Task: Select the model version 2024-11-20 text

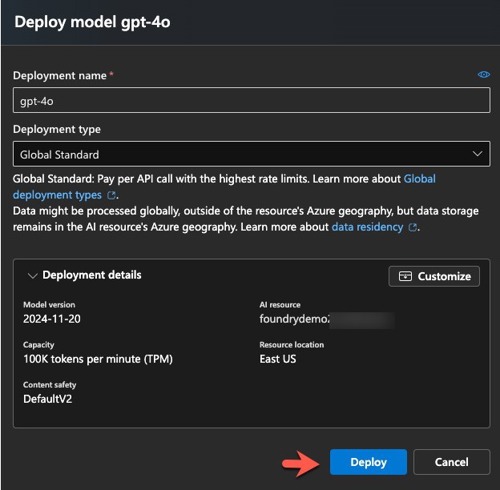Action: point(52,319)
